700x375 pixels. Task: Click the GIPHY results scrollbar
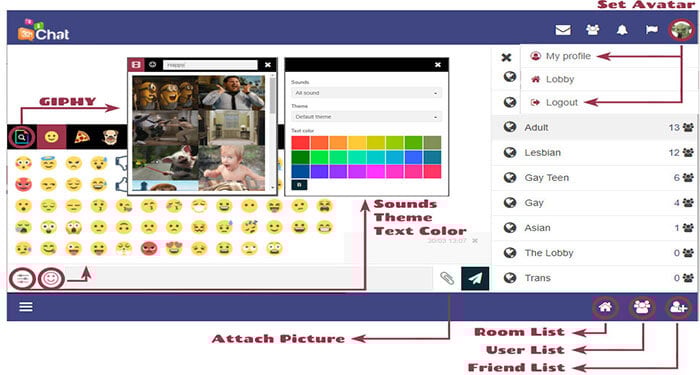[272, 96]
